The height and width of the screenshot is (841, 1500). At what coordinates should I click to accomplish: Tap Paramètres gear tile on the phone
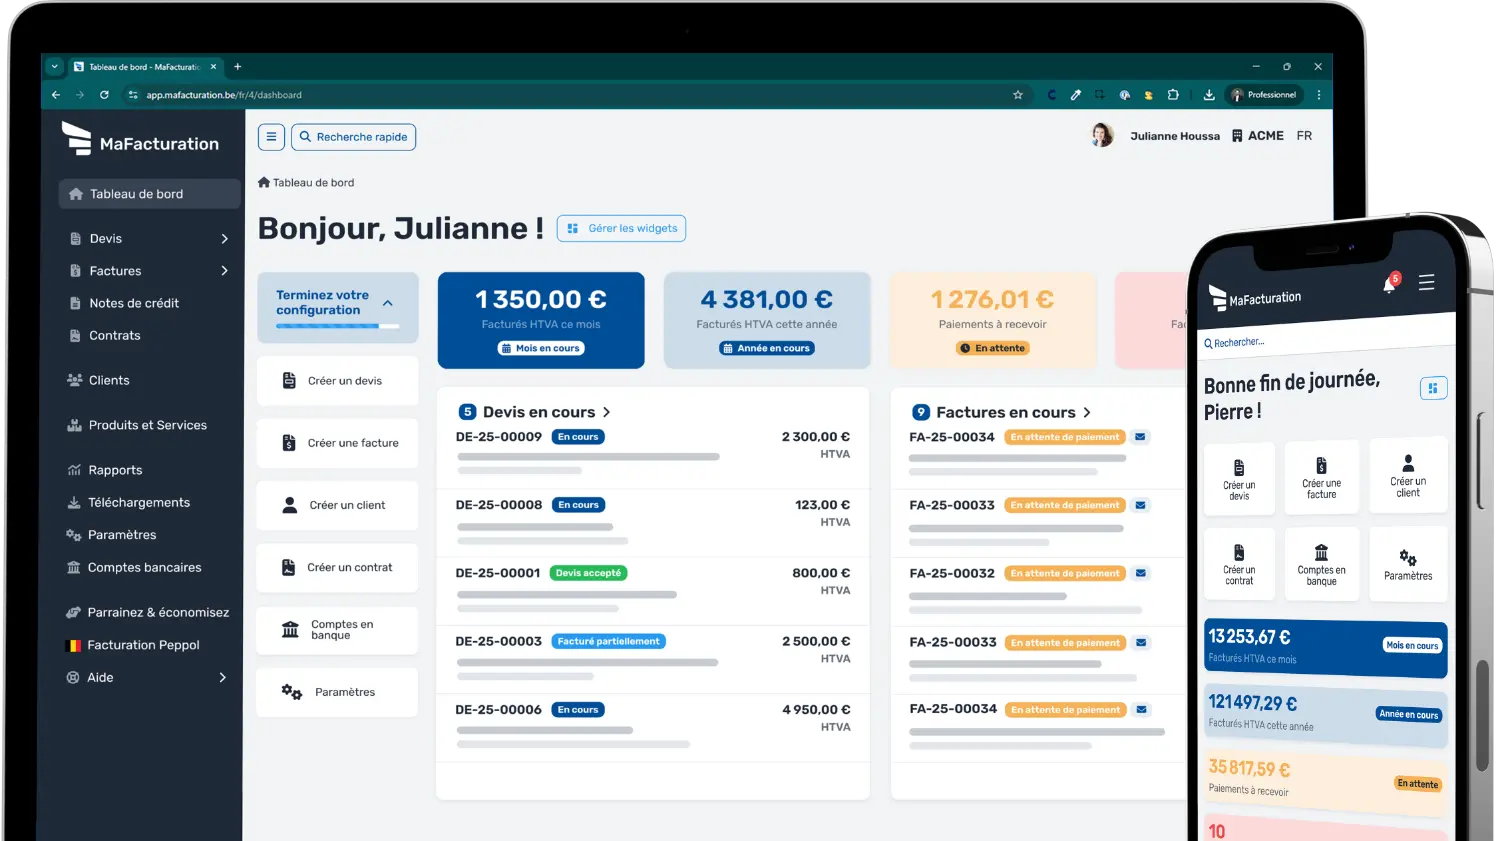pyautogui.click(x=1408, y=564)
